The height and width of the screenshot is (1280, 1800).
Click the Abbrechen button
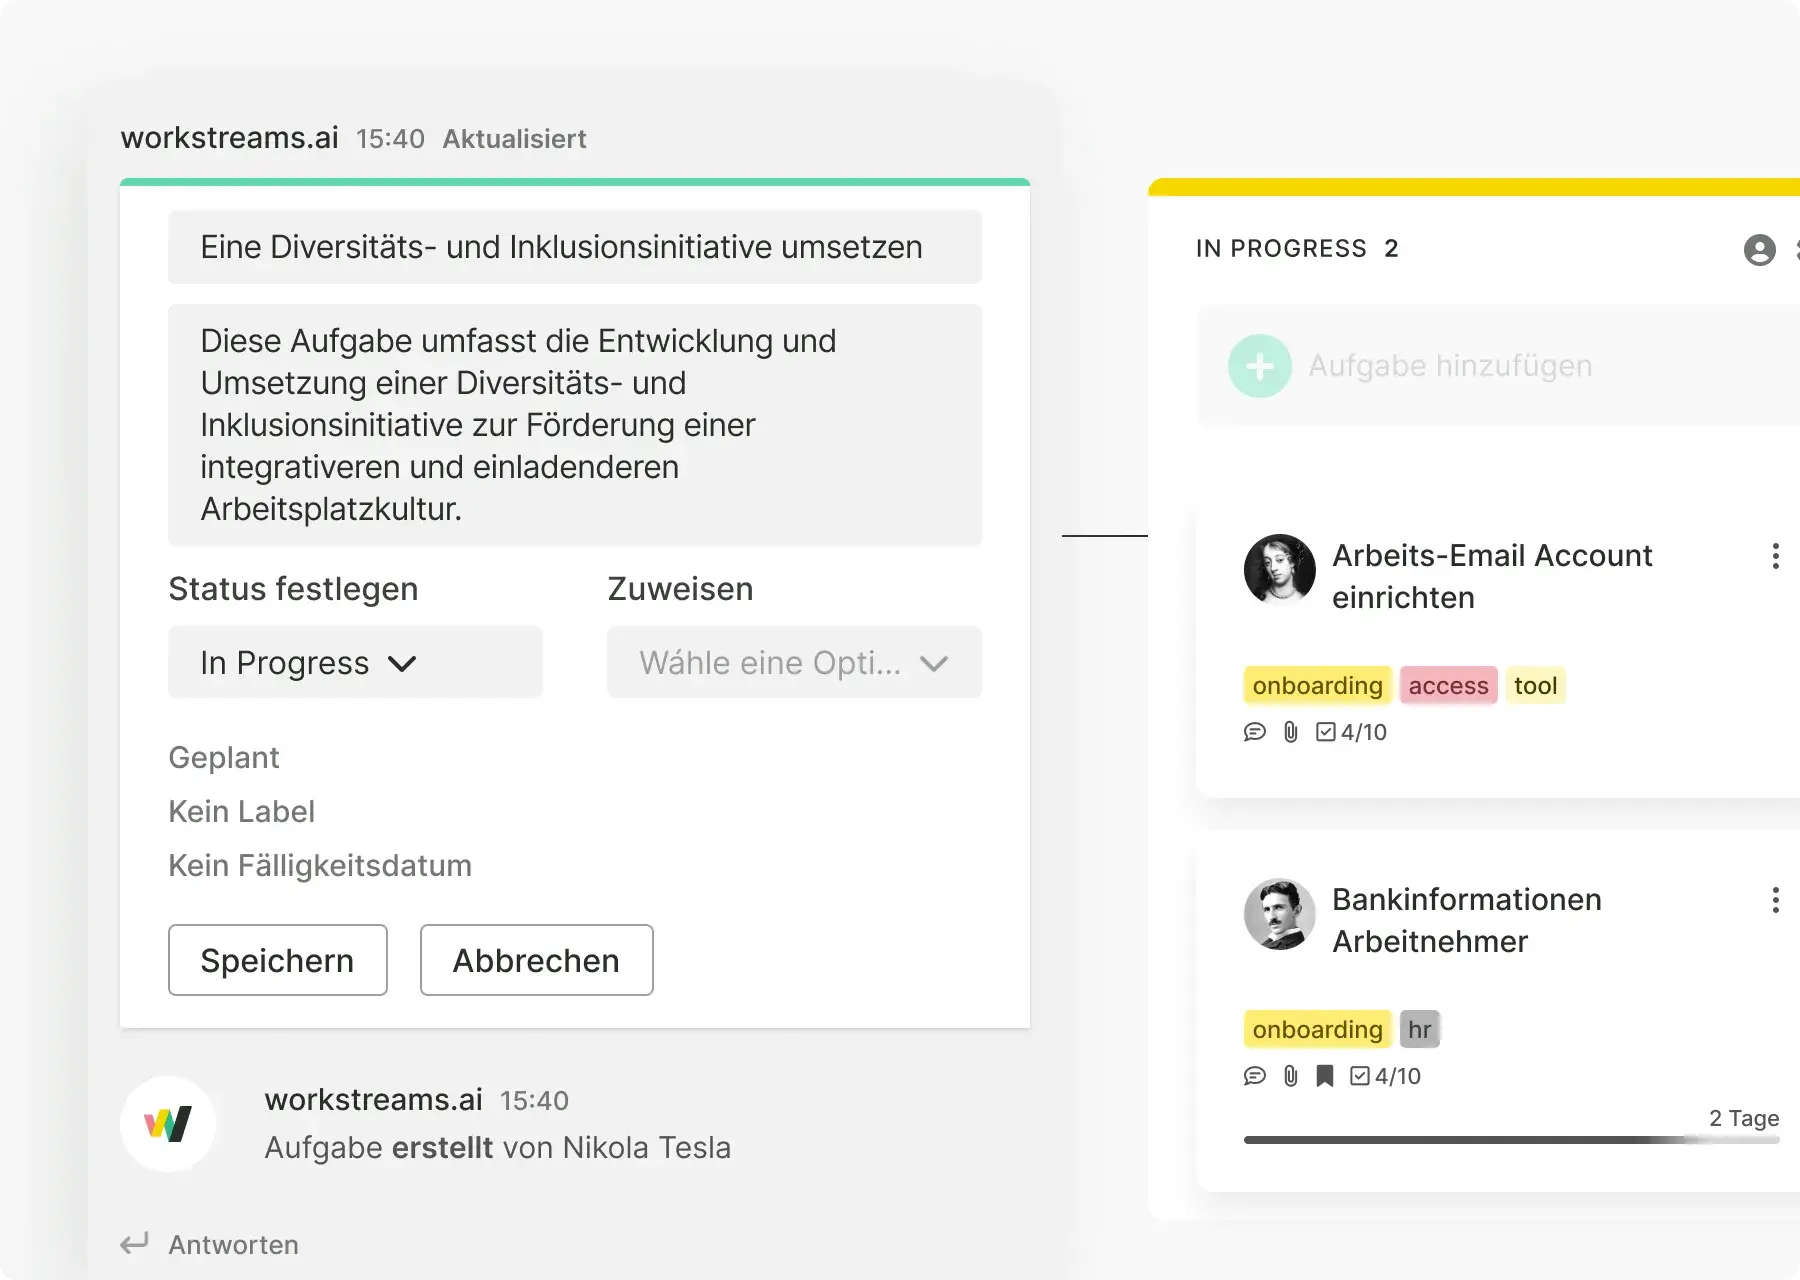[x=536, y=960]
